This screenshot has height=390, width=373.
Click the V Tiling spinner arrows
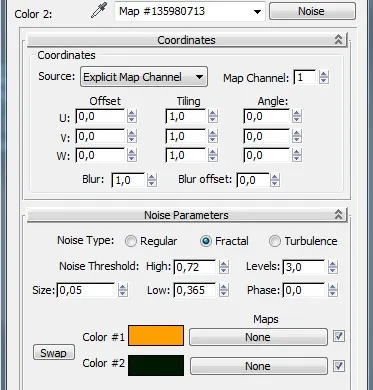(x=213, y=136)
